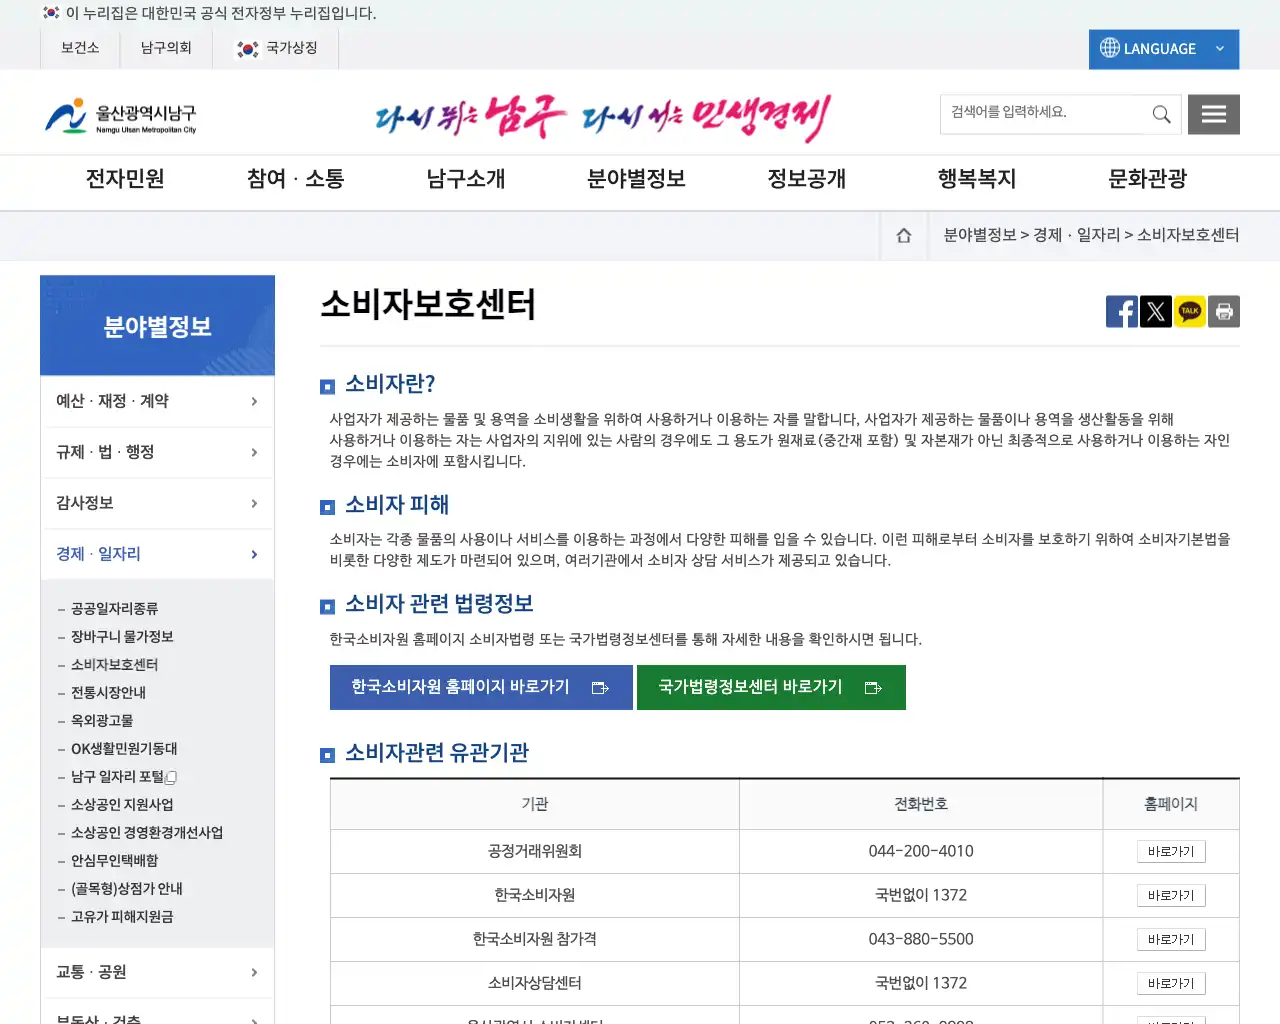Open the 분야별정보 main menu
This screenshot has width=1280, height=1024.
(636, 179)
